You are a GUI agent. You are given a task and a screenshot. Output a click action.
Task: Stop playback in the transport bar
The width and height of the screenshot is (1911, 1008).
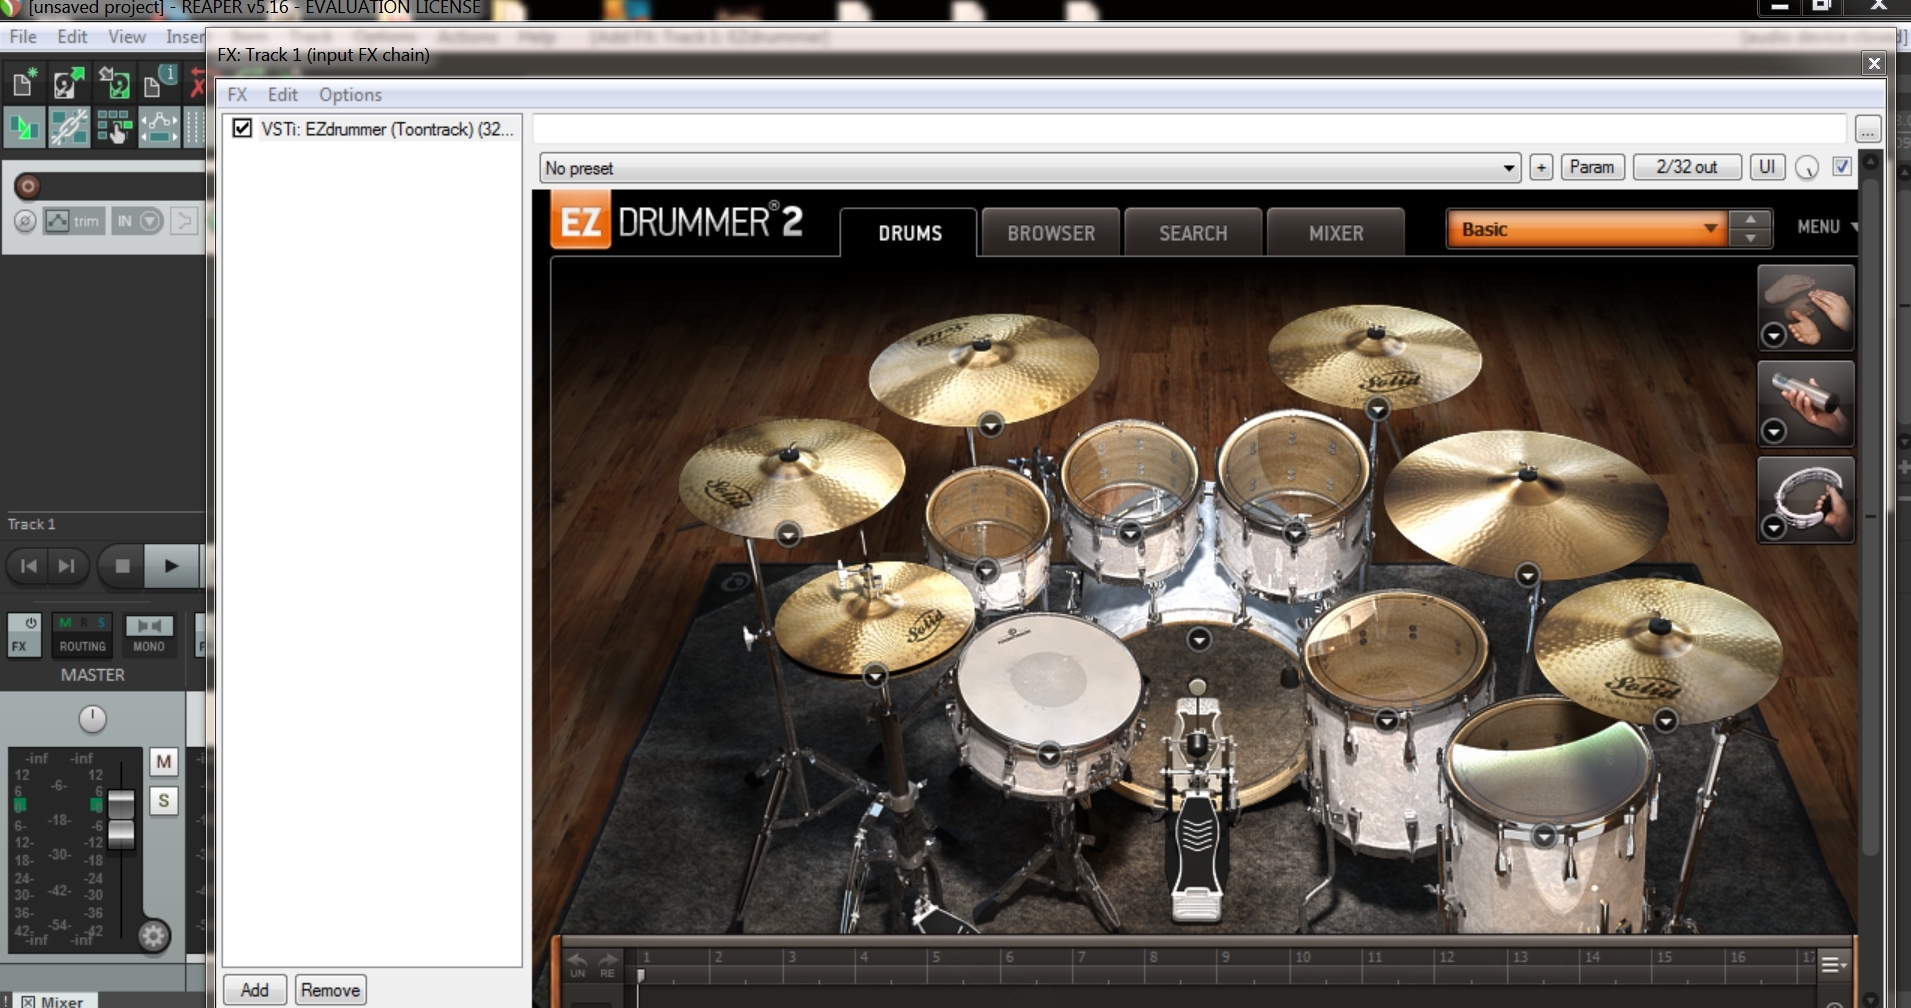pos(122,566)
